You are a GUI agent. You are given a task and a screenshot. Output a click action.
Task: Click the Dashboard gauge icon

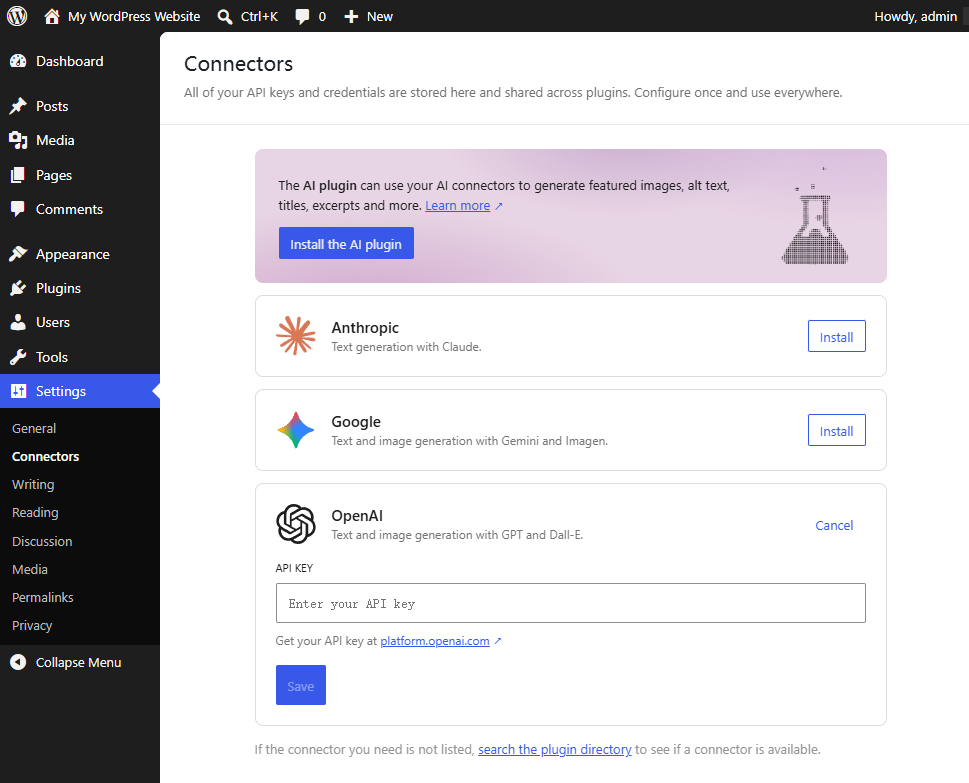click(19, 61)
